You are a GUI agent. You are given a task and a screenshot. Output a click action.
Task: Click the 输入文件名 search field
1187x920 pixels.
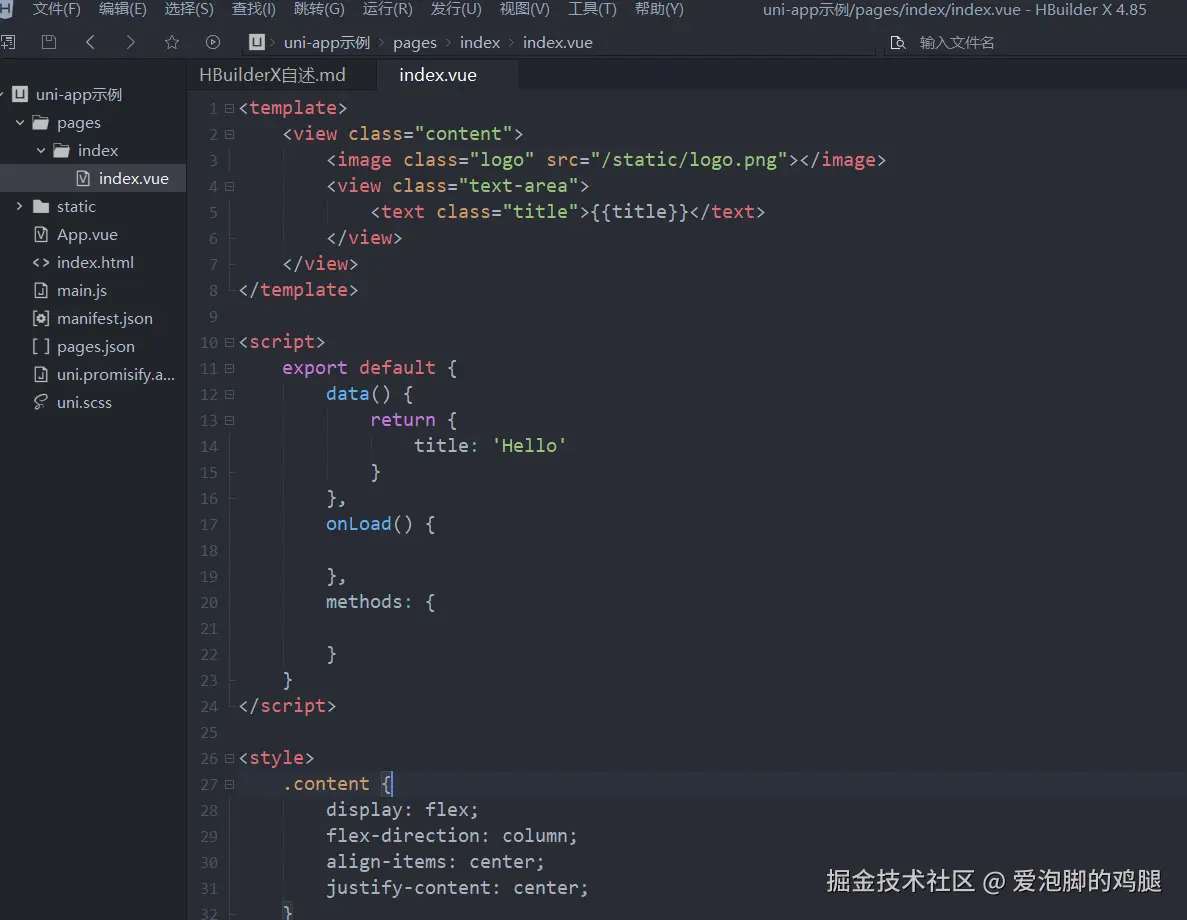point(957,42)
